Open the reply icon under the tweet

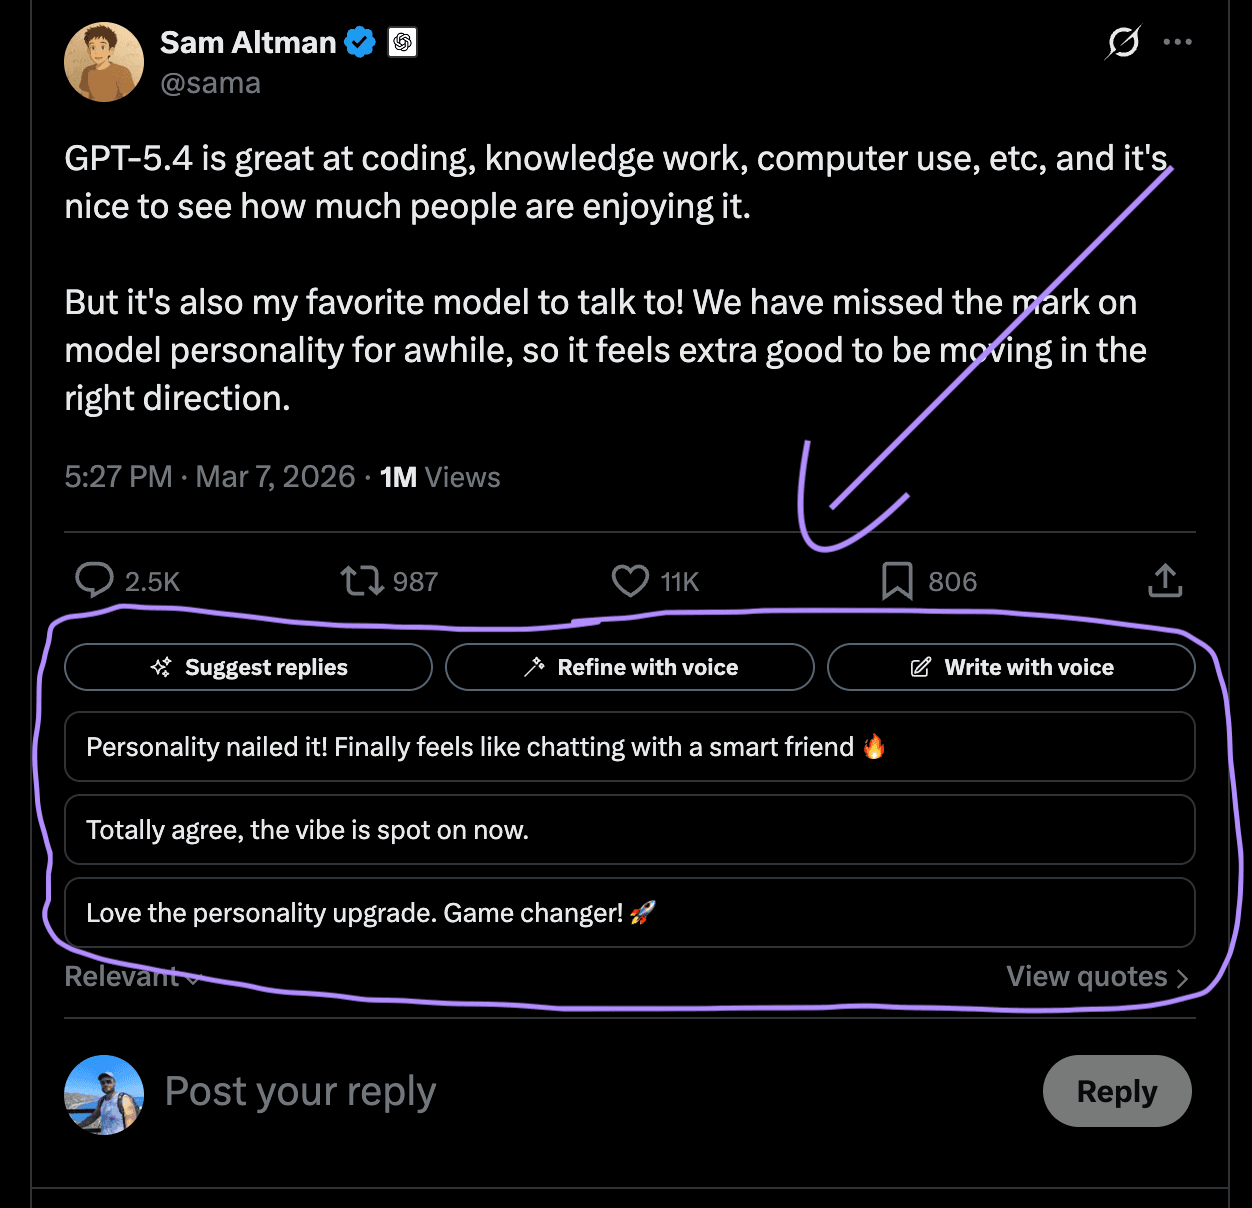(94, 580)
